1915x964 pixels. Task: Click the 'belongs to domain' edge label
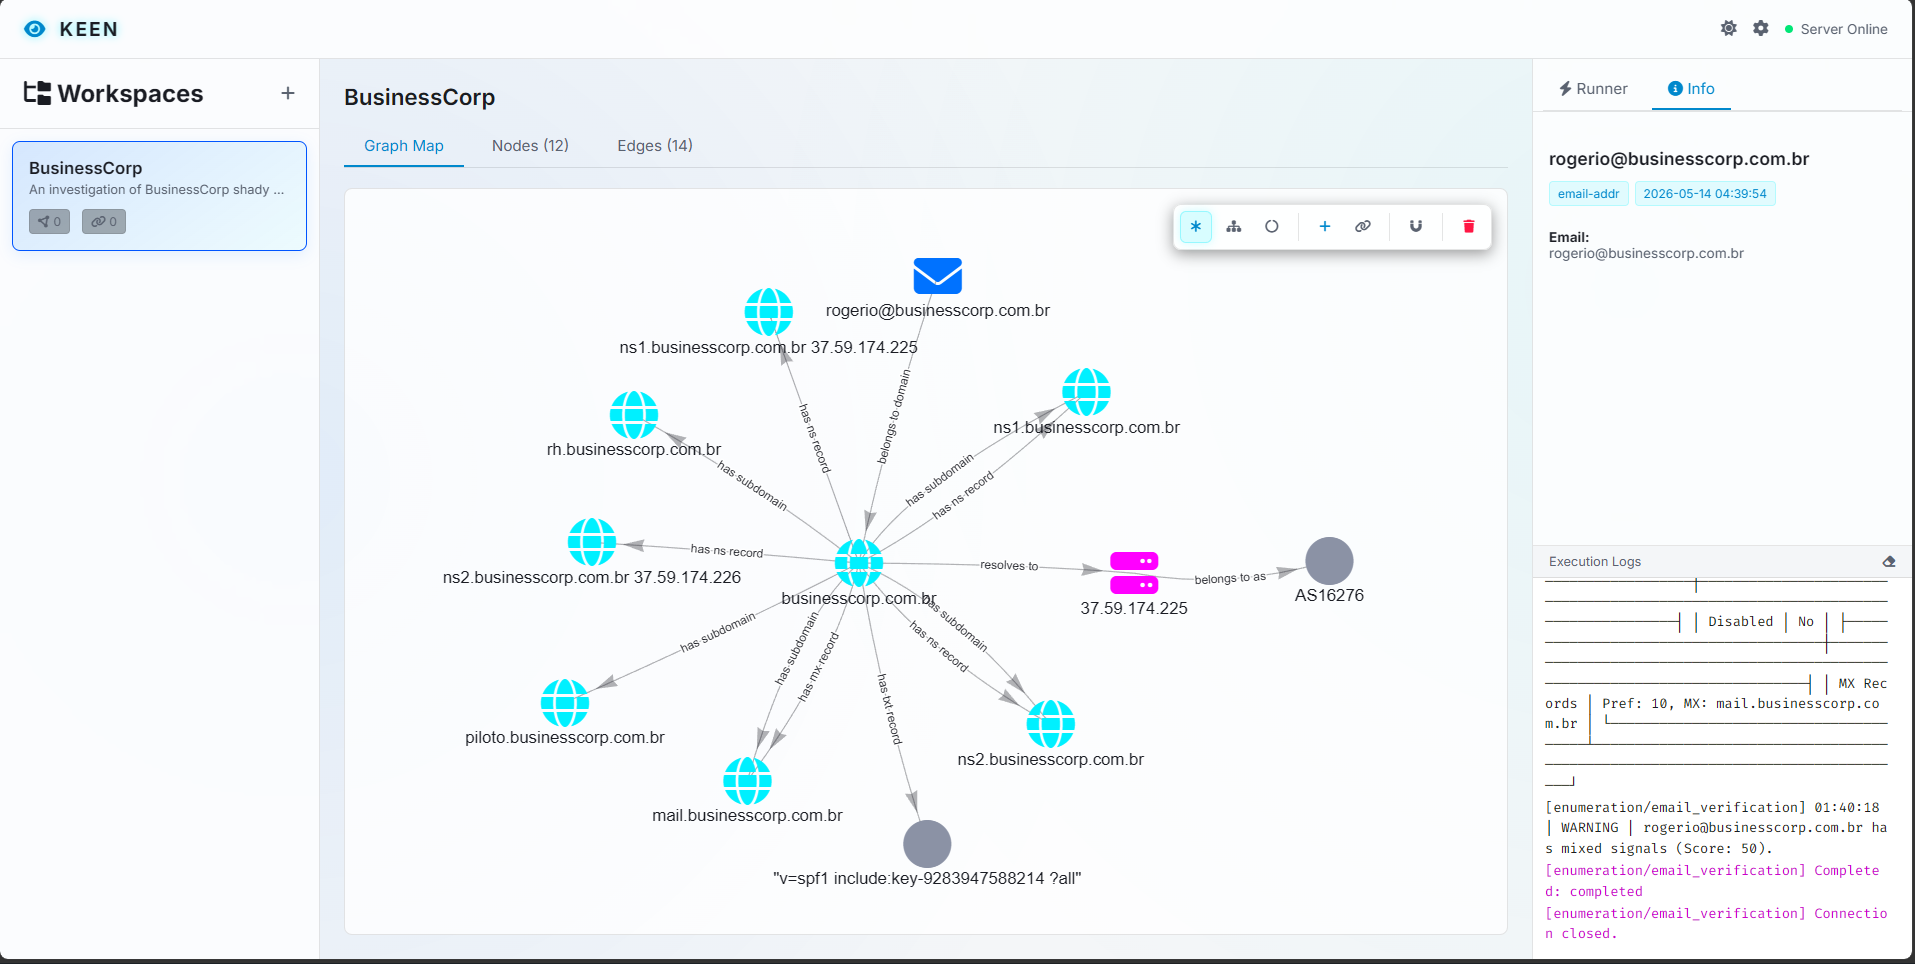(895, 417)
